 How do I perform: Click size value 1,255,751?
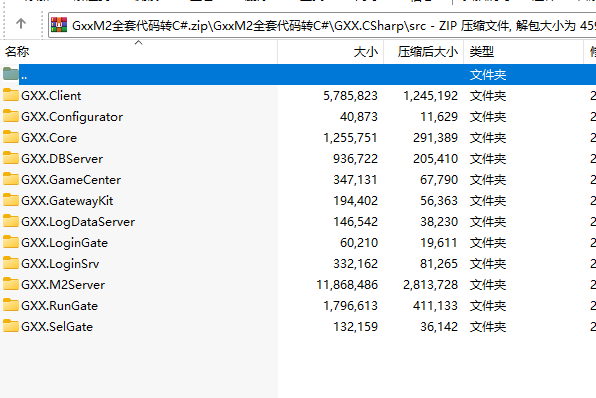[350, 138]
